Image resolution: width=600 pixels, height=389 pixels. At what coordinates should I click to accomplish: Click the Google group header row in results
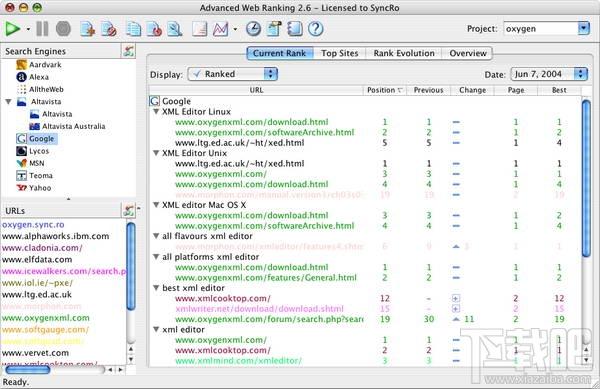365,101
